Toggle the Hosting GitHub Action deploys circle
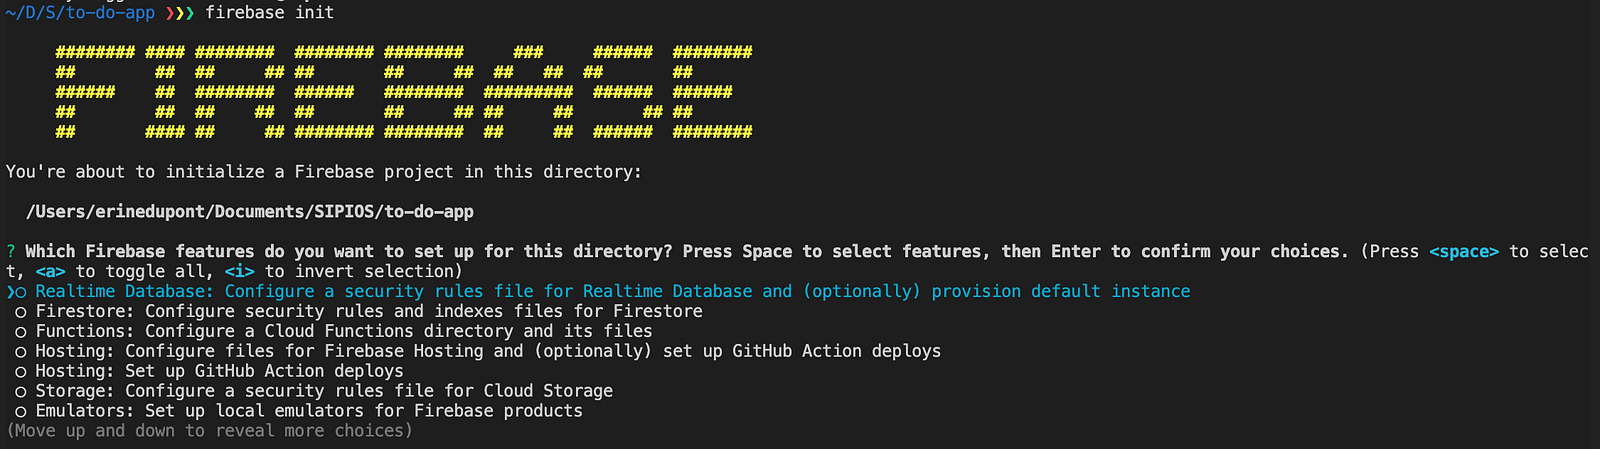This screenshot has width=1600, height=449. coord(20,372)
